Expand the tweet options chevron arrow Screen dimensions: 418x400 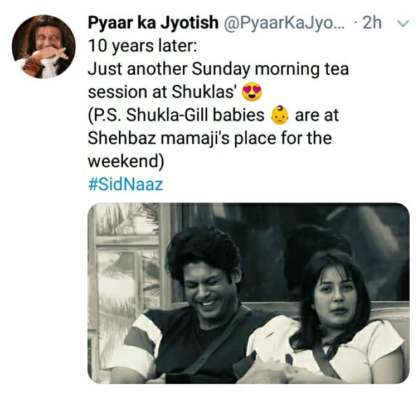(x=403, y=23)
